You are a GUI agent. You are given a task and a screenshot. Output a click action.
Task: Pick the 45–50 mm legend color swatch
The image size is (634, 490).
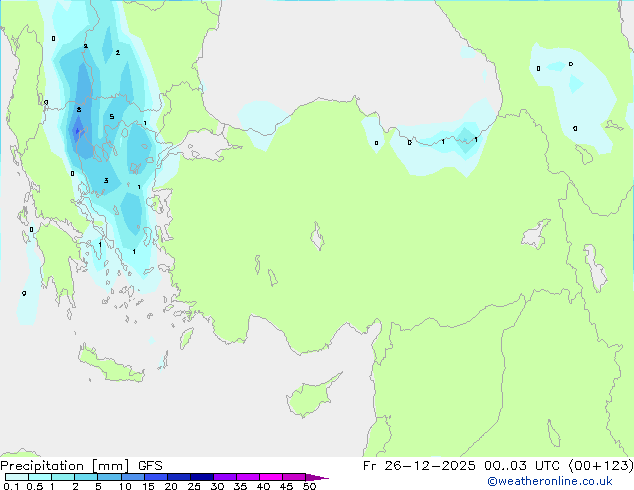click(x=294, y=477)
